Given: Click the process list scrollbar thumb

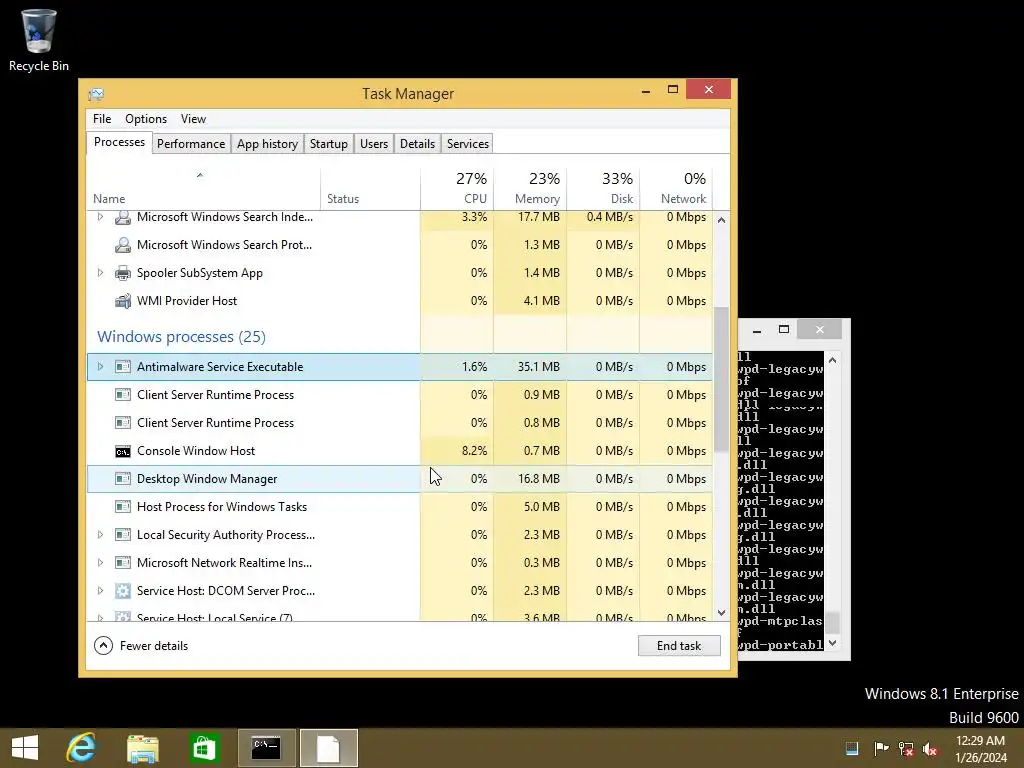Looking at the screenshot, I should tap(721, 379).
